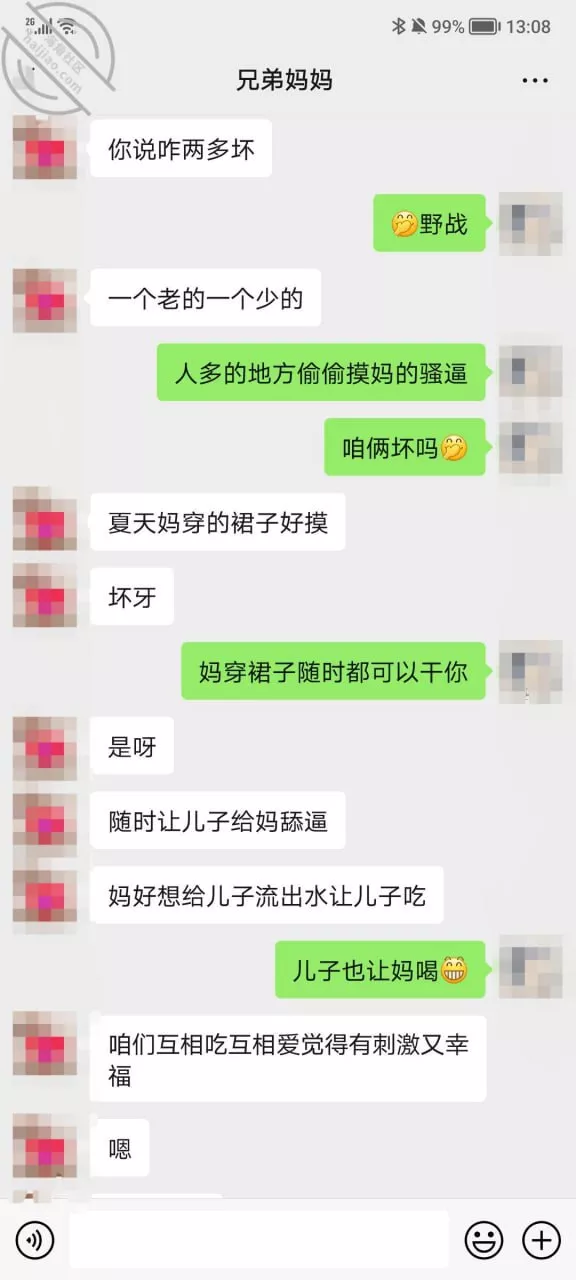Open the three-dot chat options
Screen dimensions: 576x1280
coord(535,81)
